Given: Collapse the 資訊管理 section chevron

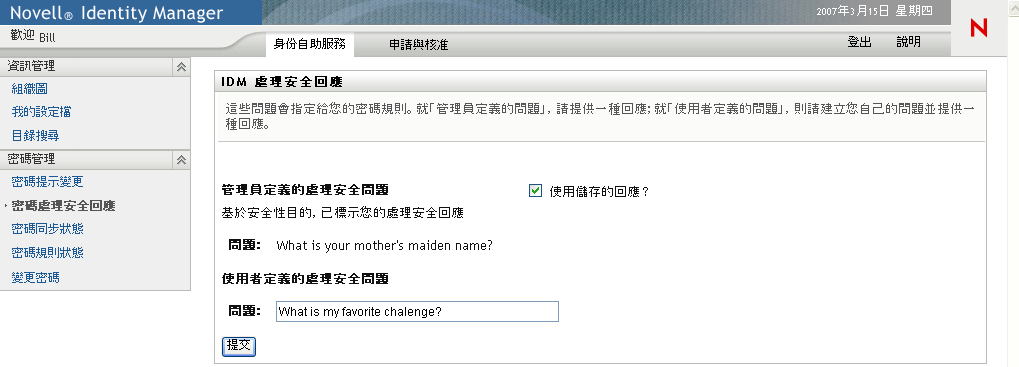Looking at the screenshot, I should pyautogui.click(x=181, y=67).
